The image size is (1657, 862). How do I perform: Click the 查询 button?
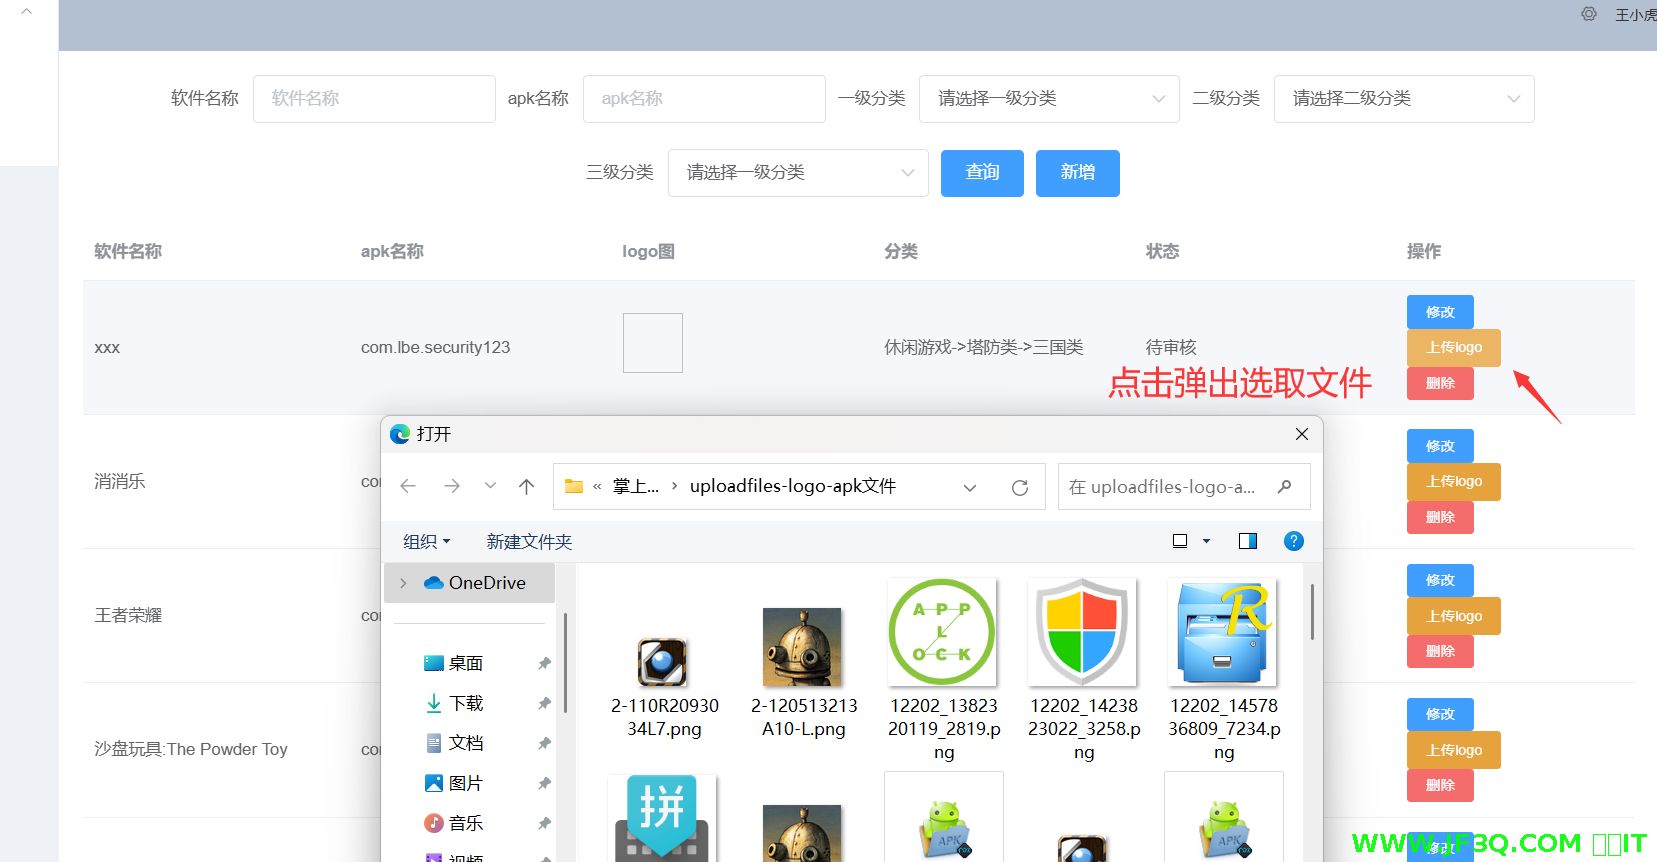pos(982,173)
